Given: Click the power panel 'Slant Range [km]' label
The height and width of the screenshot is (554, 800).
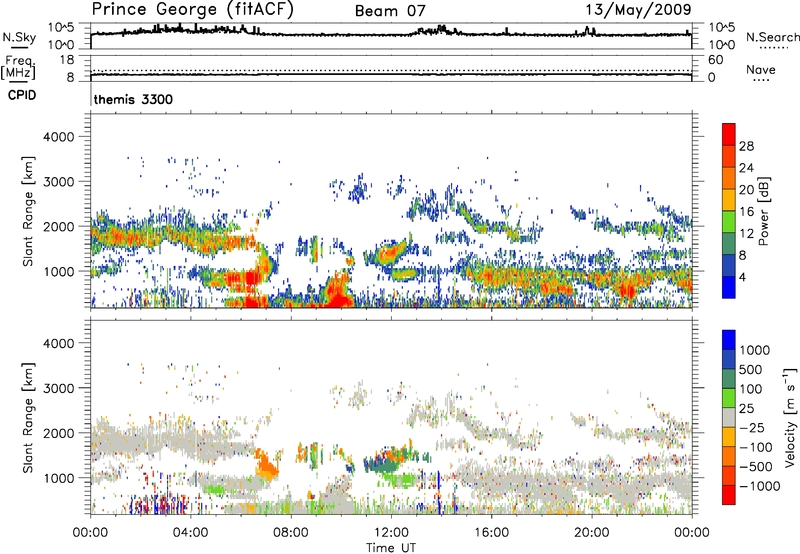Looking at the screenshot, I should (x=28, y=211).
